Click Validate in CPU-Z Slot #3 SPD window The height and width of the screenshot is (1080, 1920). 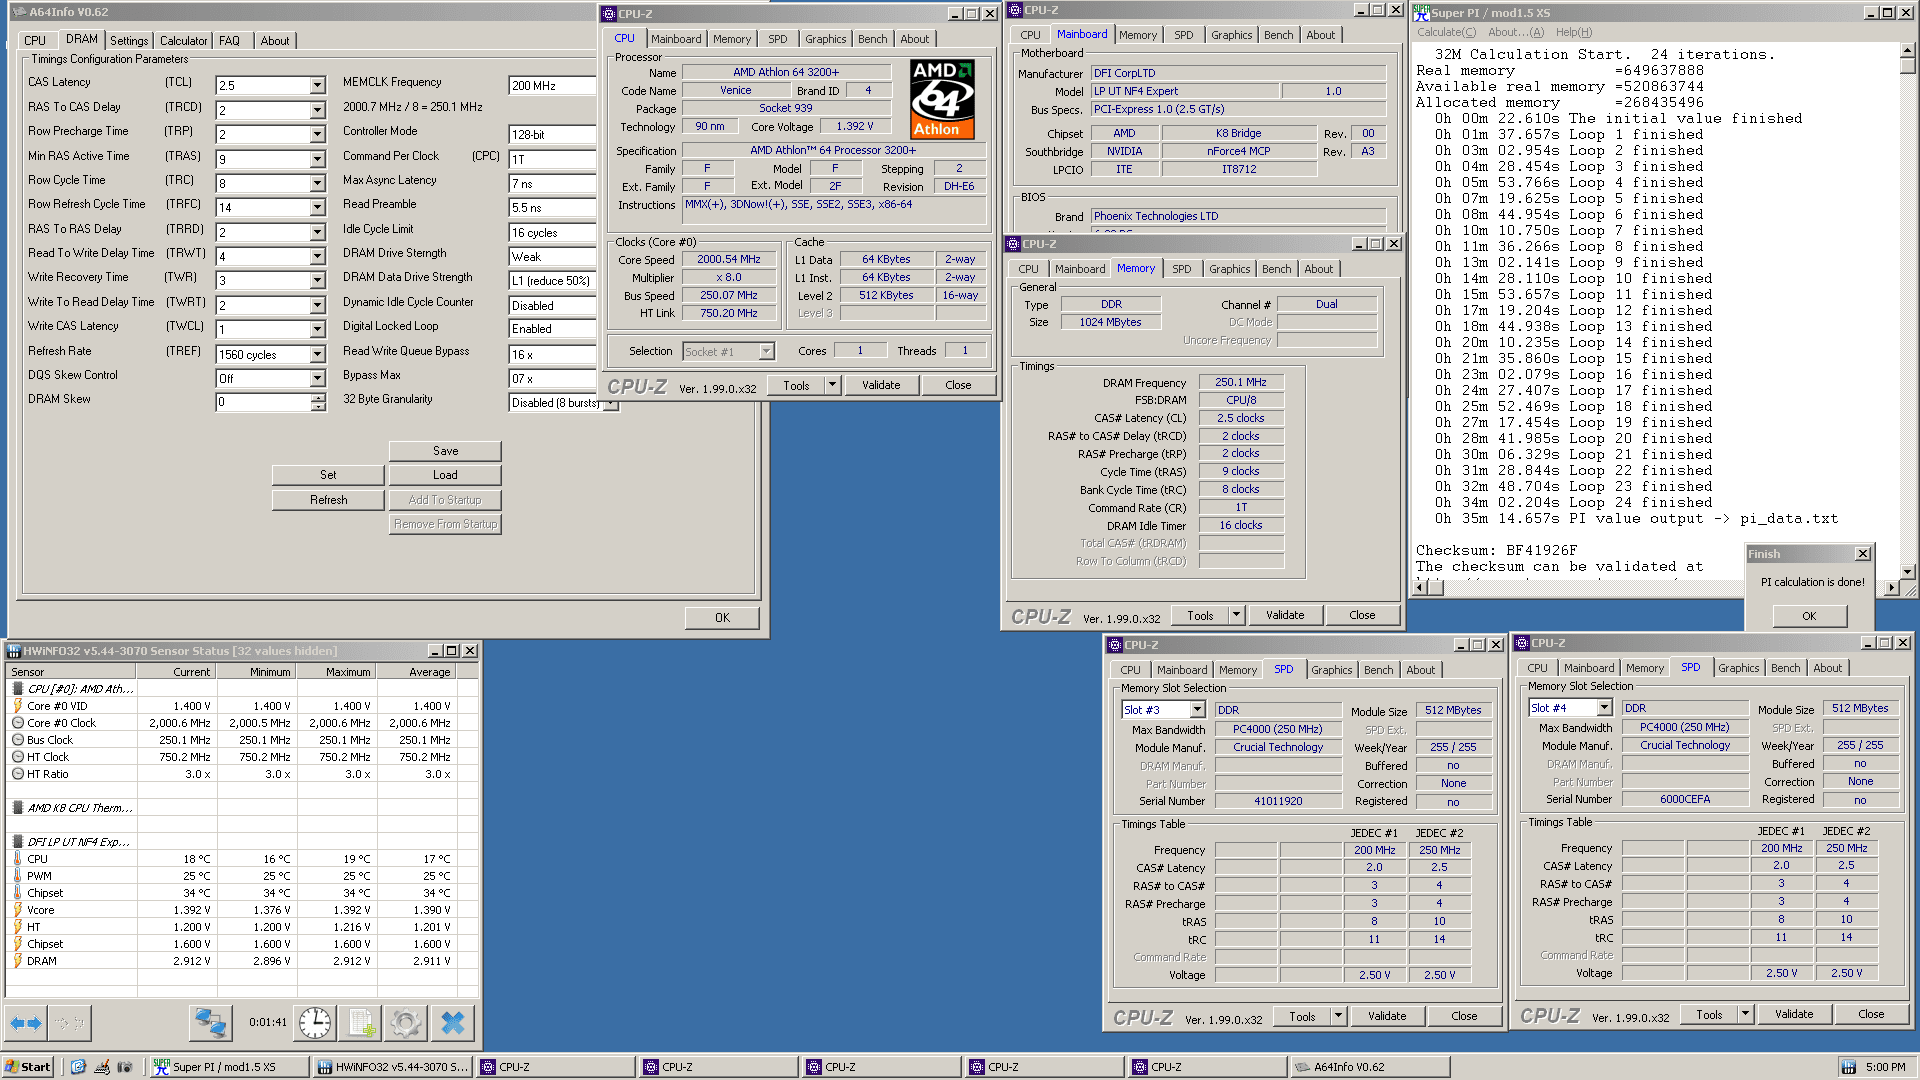1386,1016
